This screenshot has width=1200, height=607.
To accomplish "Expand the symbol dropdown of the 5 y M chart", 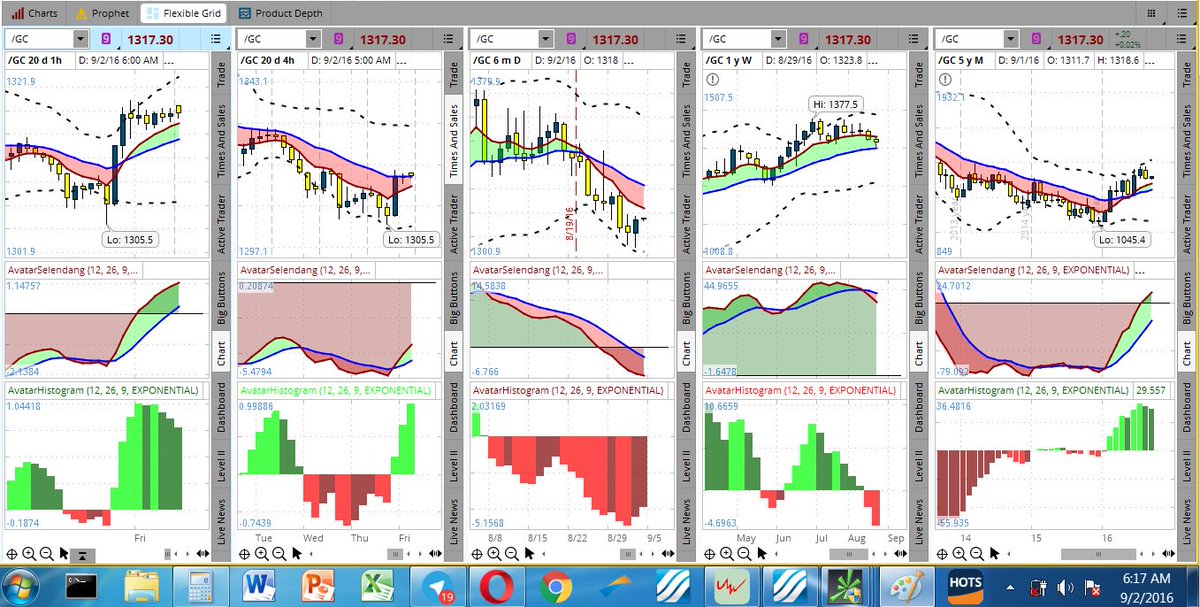I will coord(1010,39).
